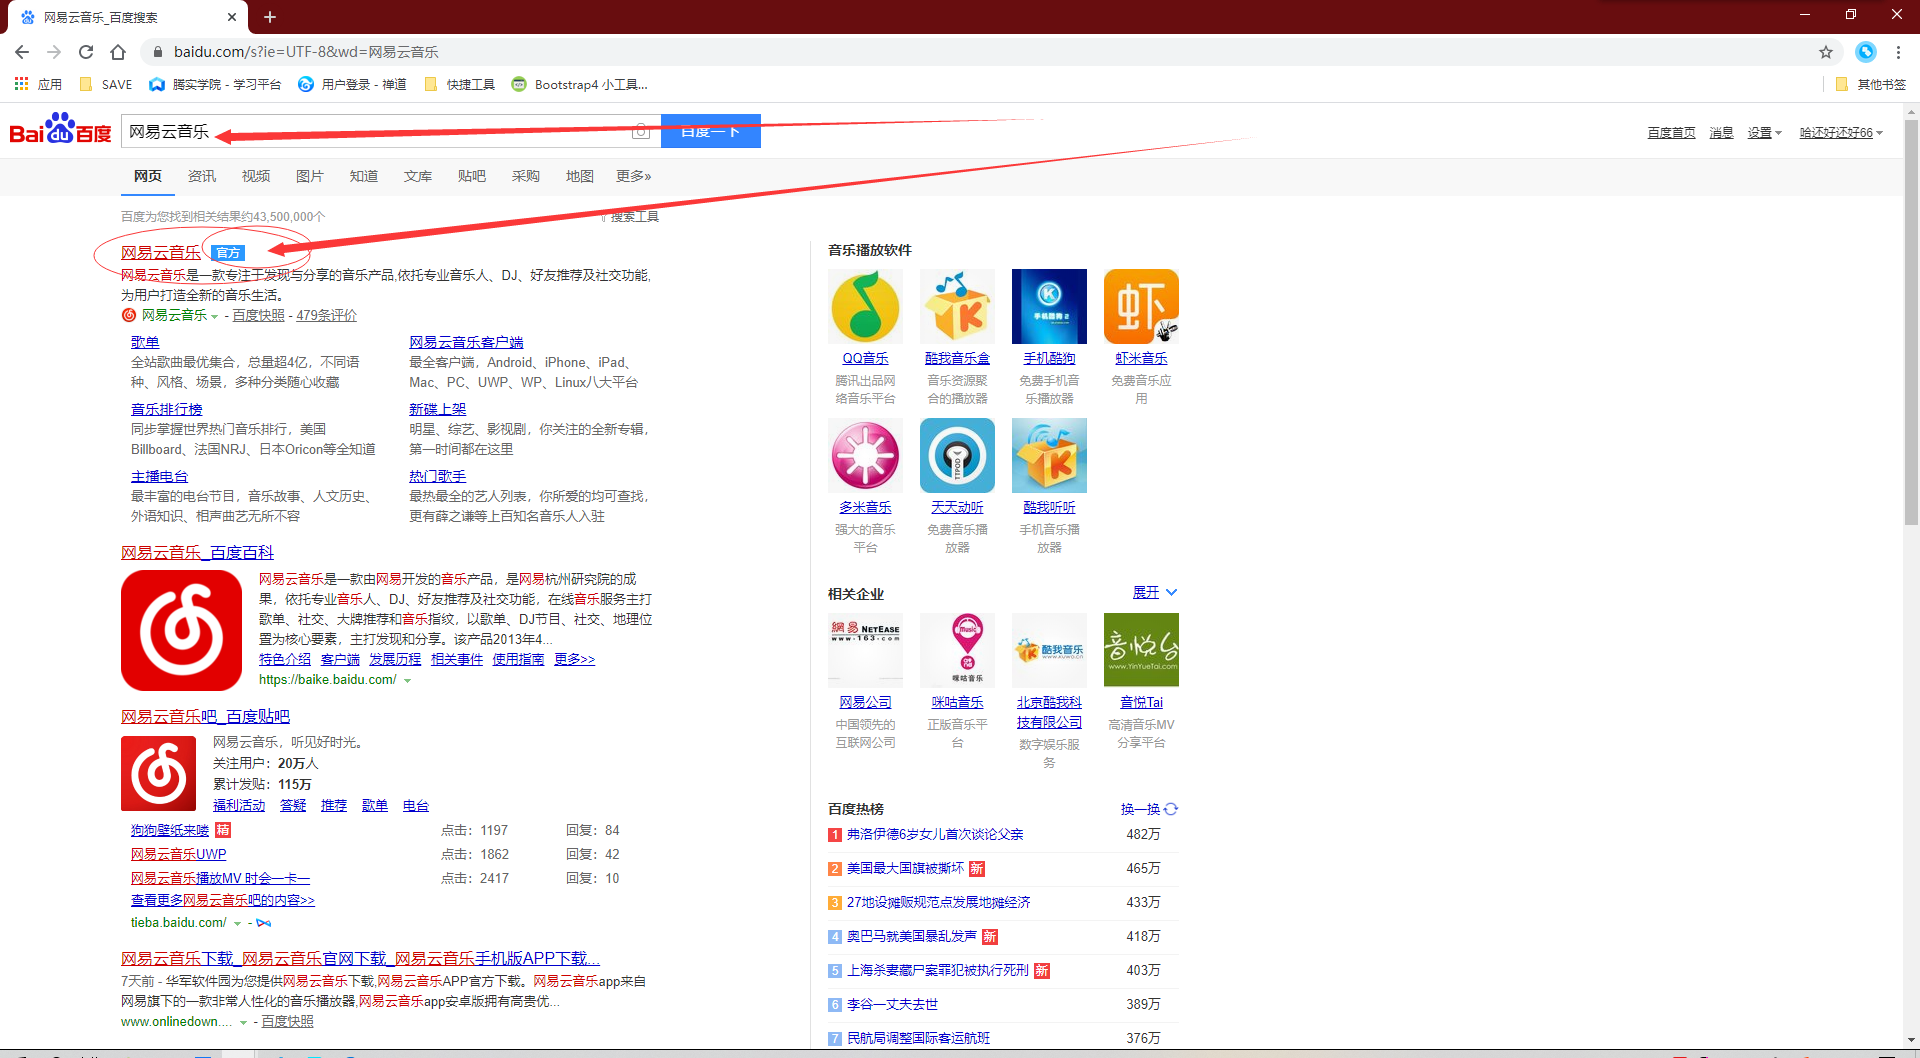Open 主播电台 sublink
Viewport: 1920px width, 1058px height.
tap(159, 476)
